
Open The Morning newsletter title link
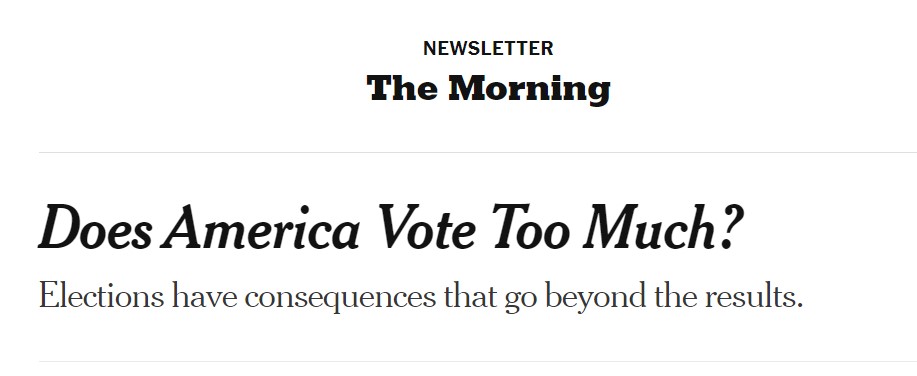[x=488, y=88]
